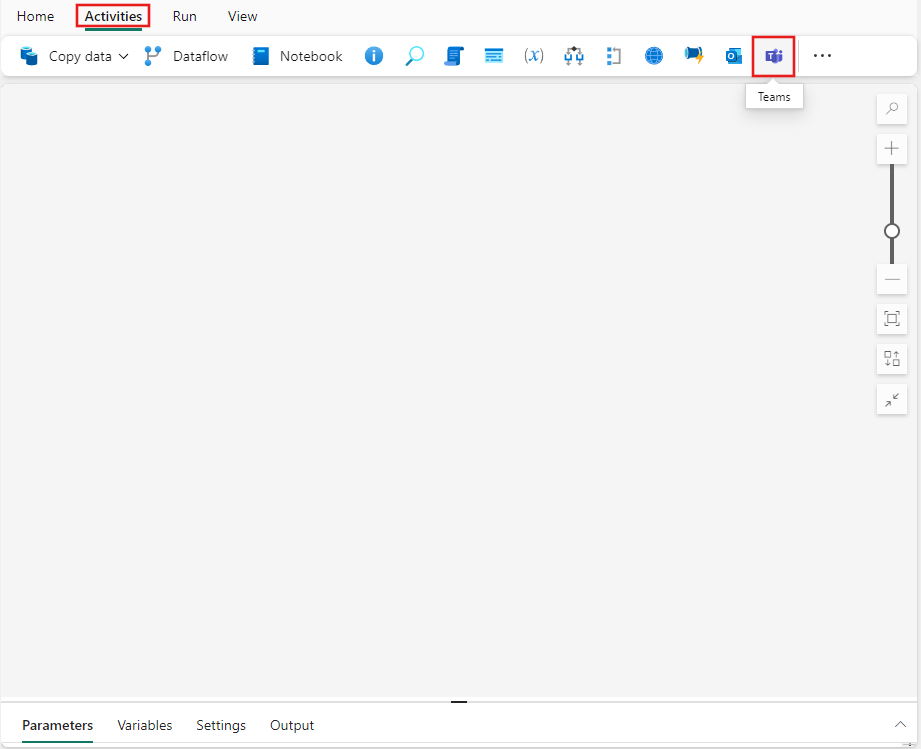Open the Variables tab
The width and height of the screenshot is (921, 749).
click(144, 726)
